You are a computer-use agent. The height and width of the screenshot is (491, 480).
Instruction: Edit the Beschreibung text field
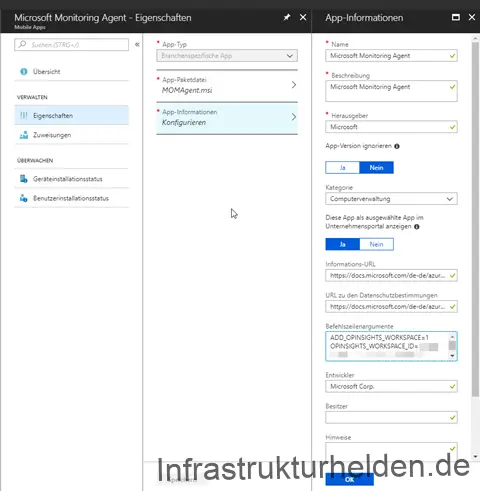coord(391,91)
